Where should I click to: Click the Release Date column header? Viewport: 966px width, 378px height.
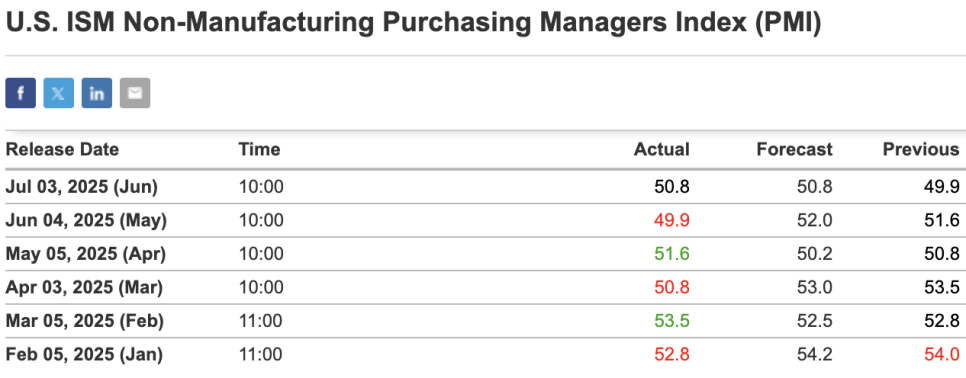[62, 149]
